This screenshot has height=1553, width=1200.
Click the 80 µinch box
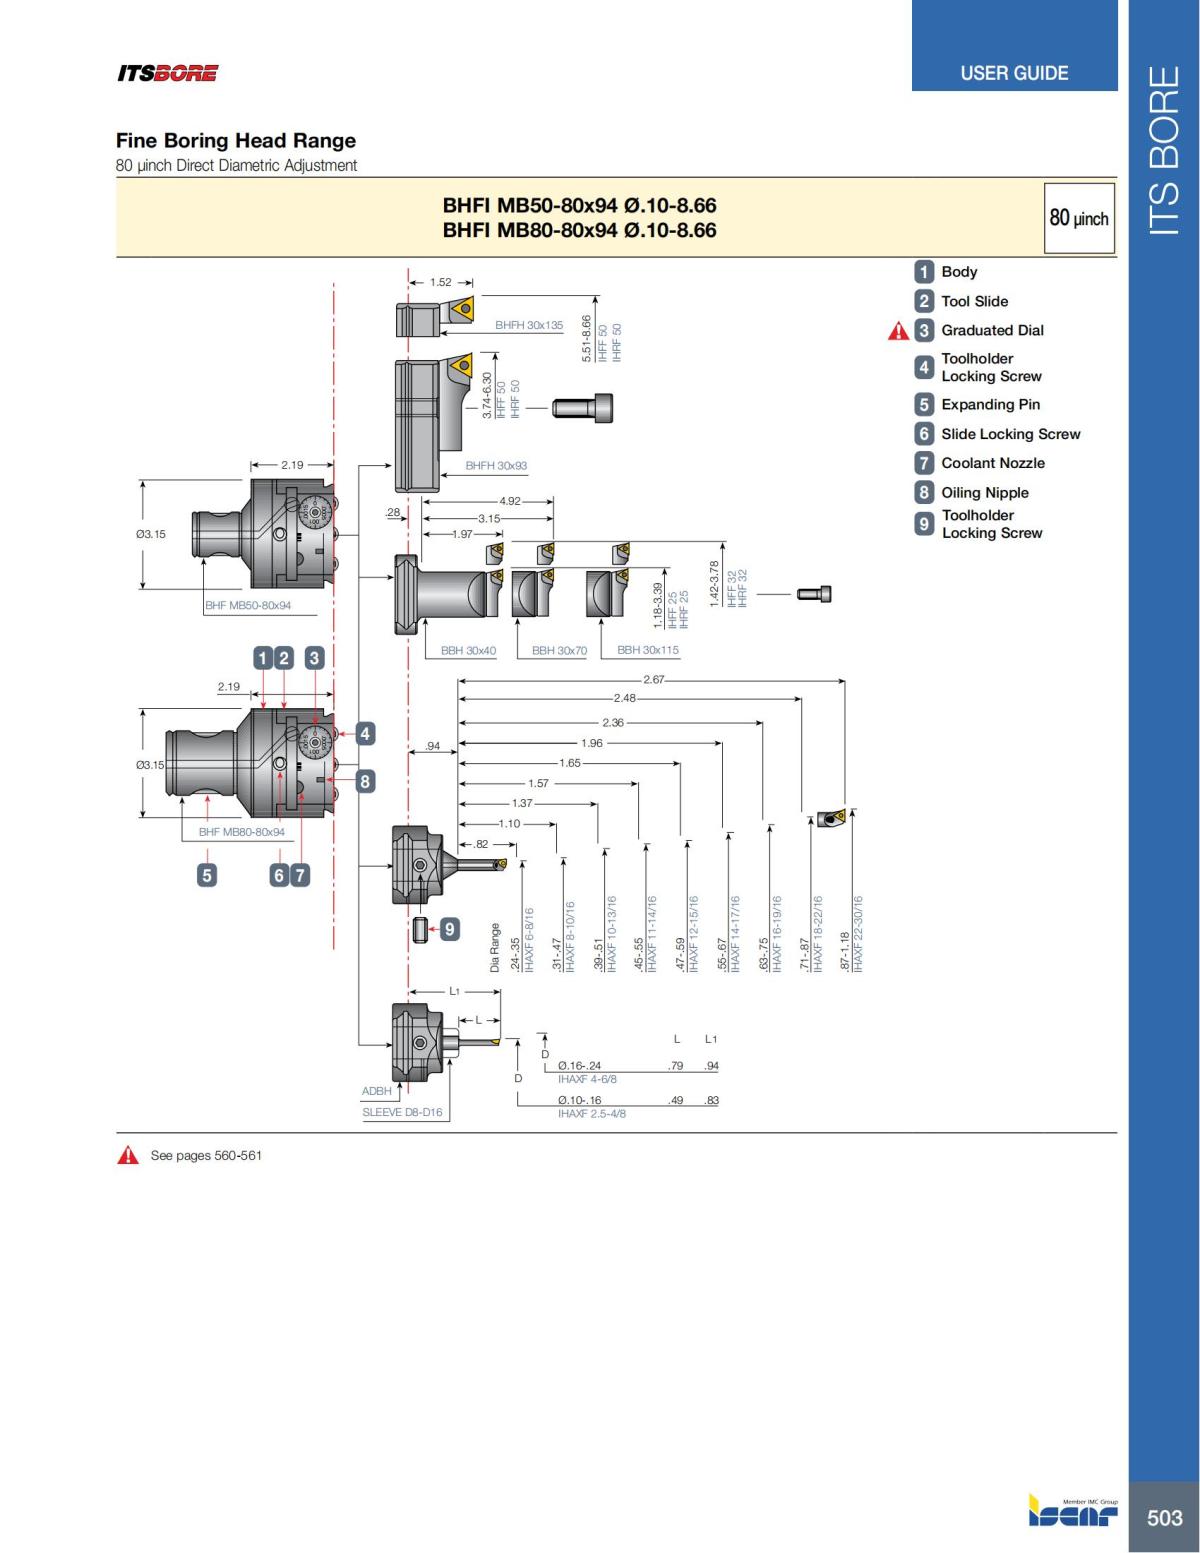[1079, 218]
